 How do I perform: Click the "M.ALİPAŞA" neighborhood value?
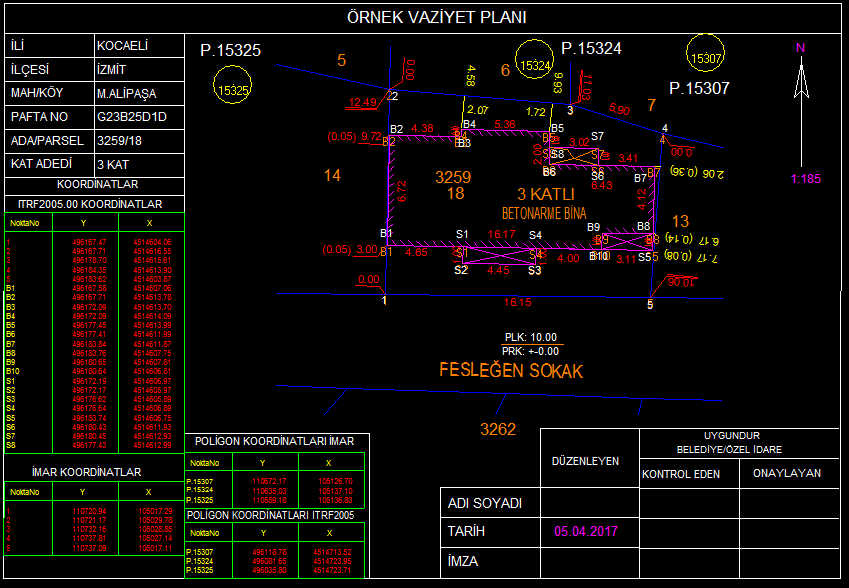[x=127, y=94]
